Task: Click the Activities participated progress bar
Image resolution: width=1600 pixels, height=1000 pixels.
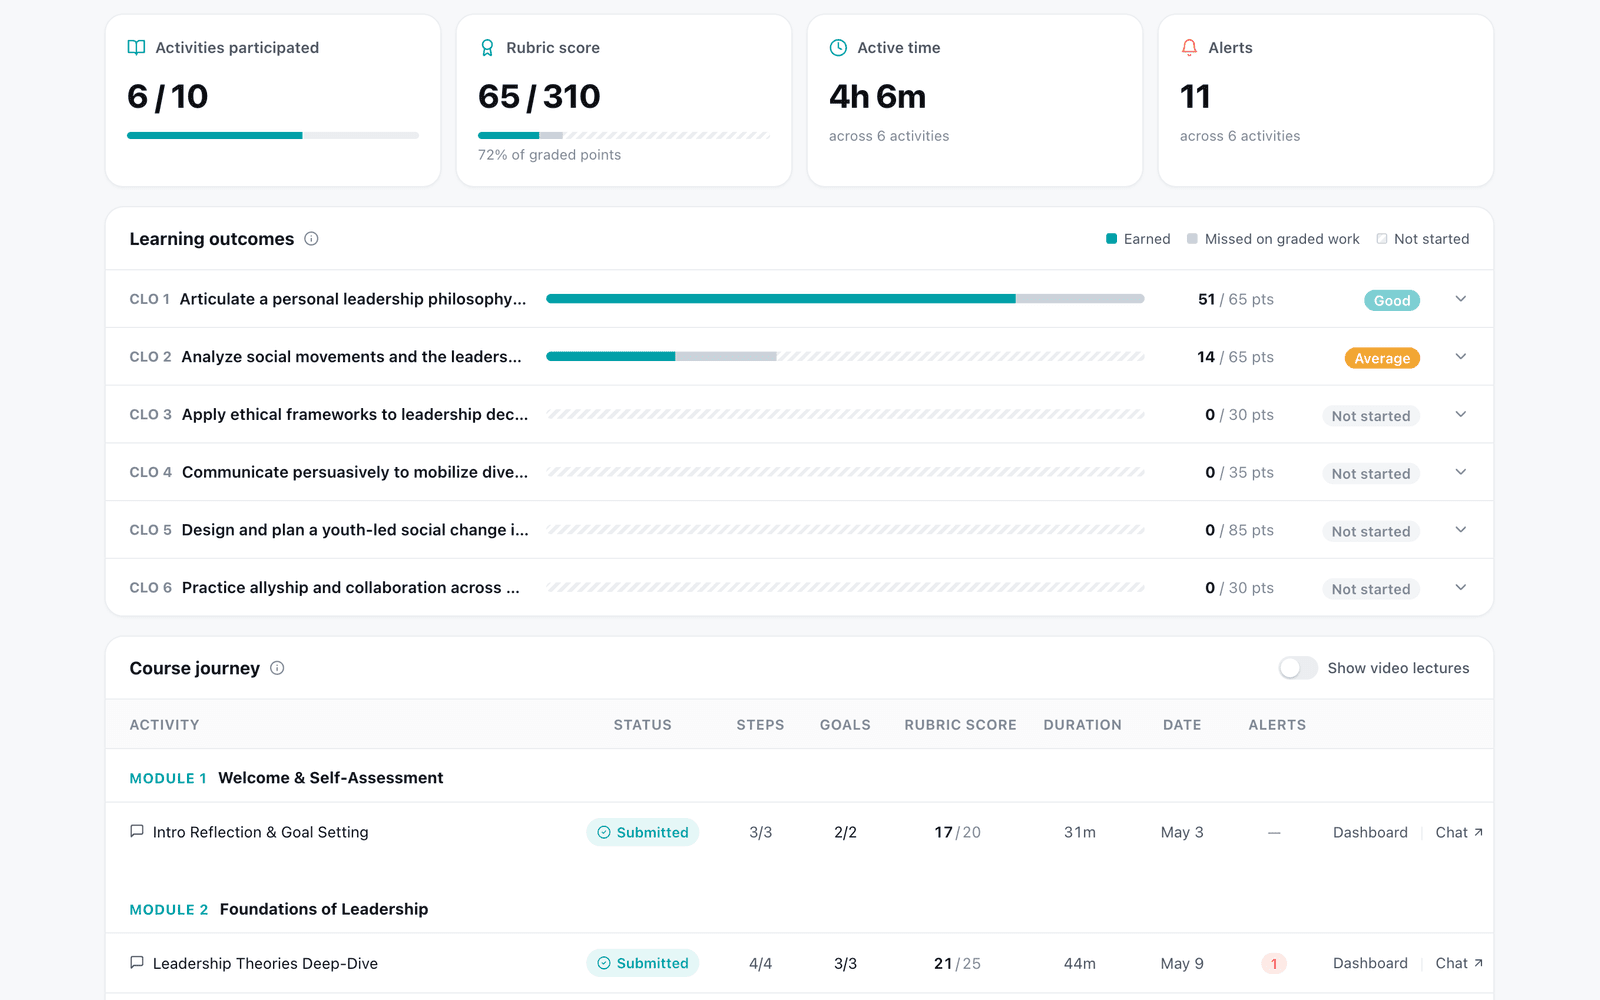Action: pos(273,135)
